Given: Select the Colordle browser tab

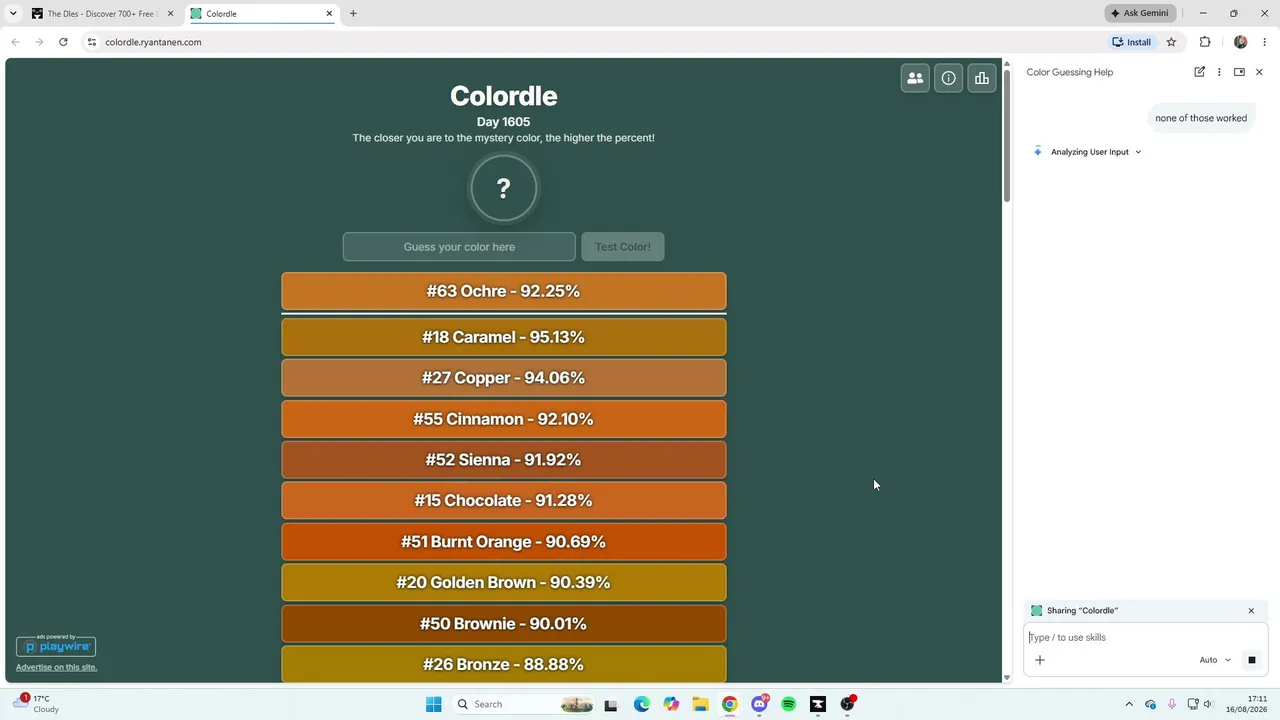Looking at the screenshot, I should (x=262, y=14).
